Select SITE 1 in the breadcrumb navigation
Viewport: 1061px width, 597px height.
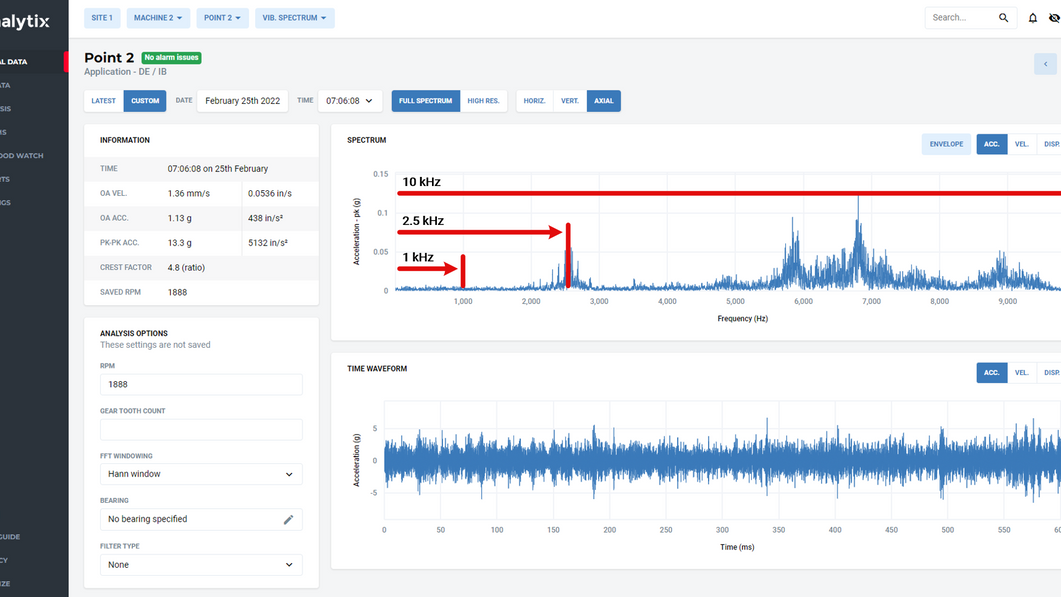coord(101,17)
